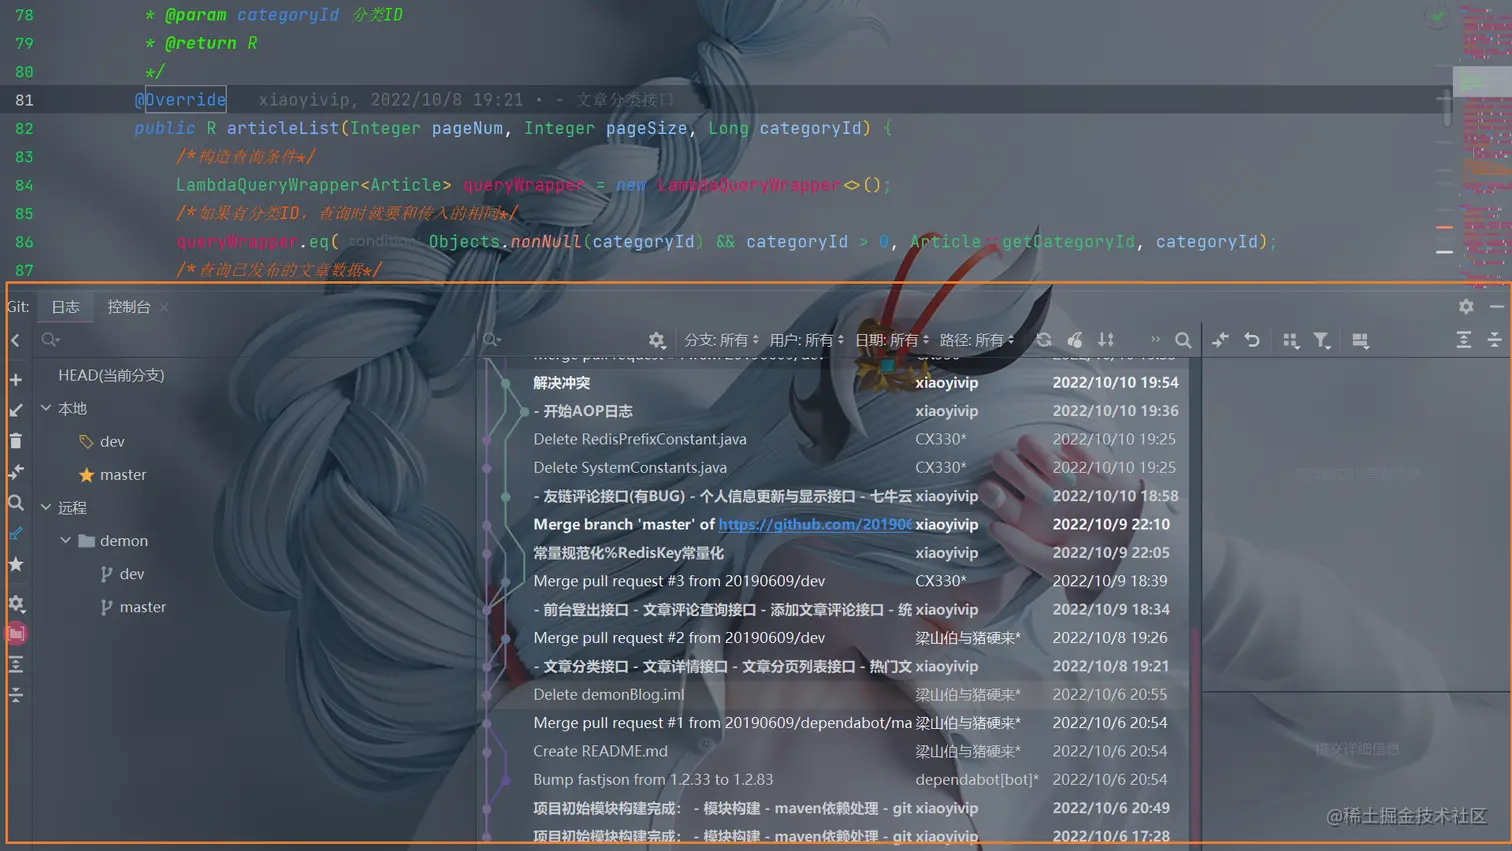This screenshot has height=851, width=1512.
Task: Expand all branches in the tree
Action: pyautogui.click(x=16, y=665)
